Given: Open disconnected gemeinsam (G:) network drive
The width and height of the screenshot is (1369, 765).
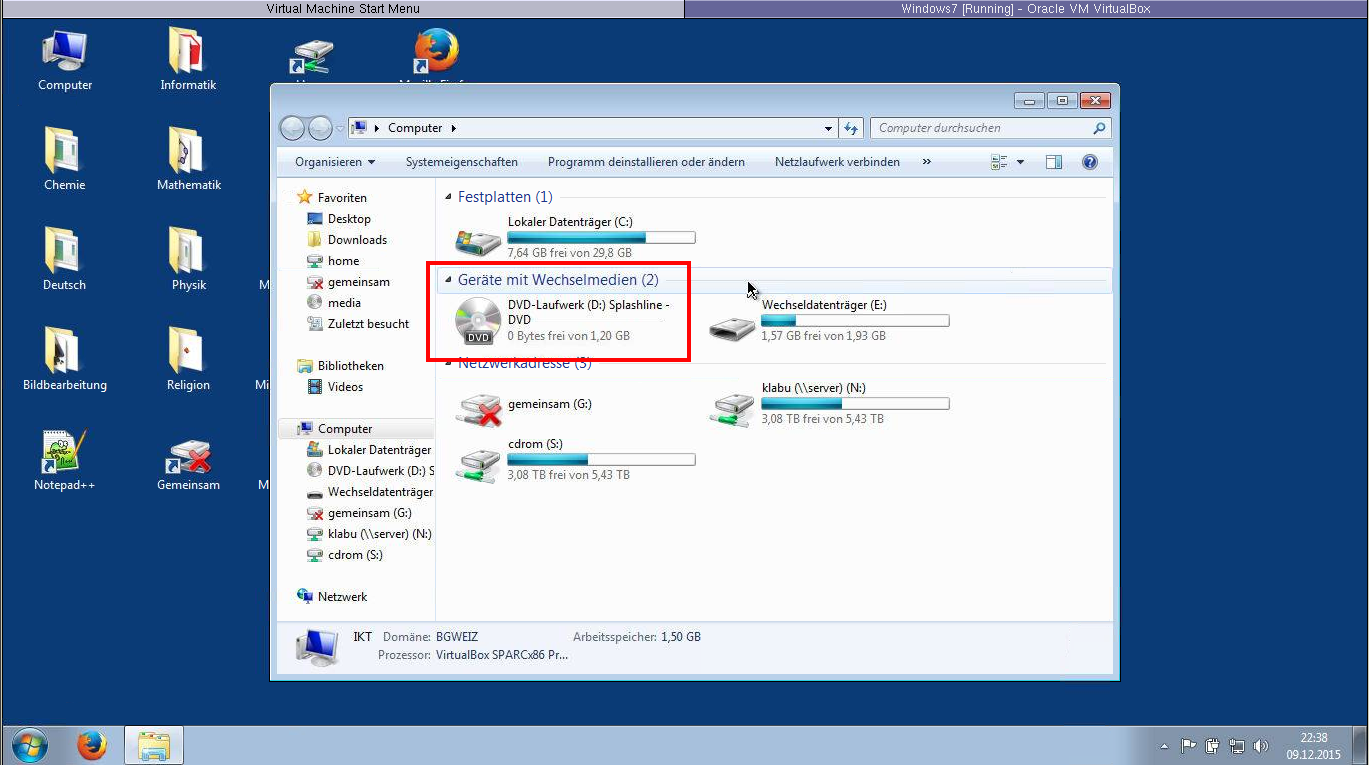Looking at the screenshot, I should 478,406.
